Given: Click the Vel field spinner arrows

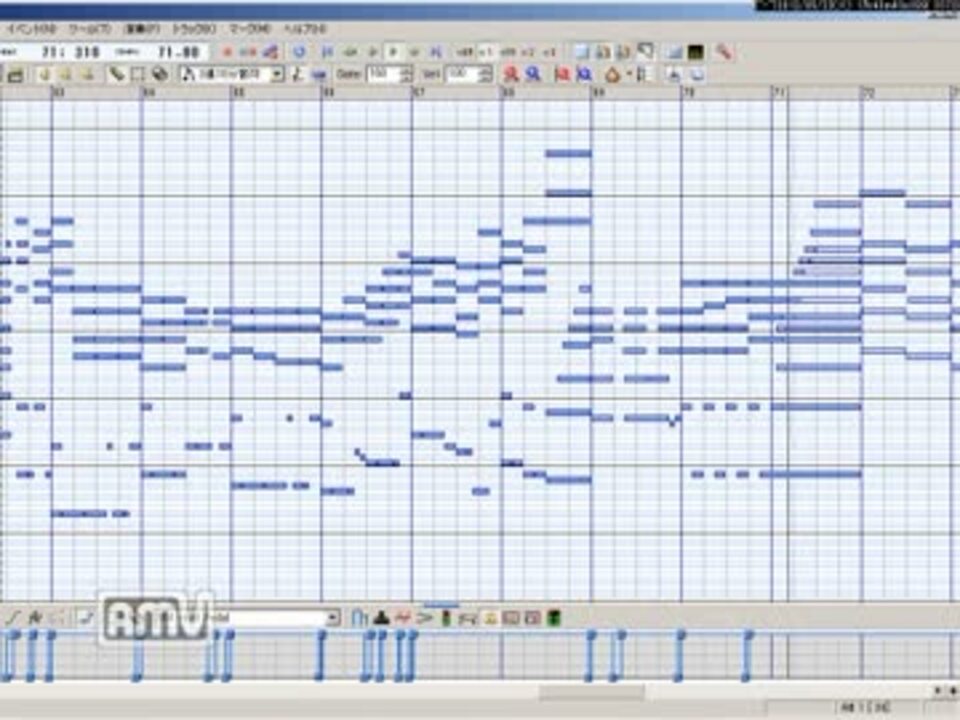Looking at the screenshot, I should pyautogui.click(x=486, y=75).
